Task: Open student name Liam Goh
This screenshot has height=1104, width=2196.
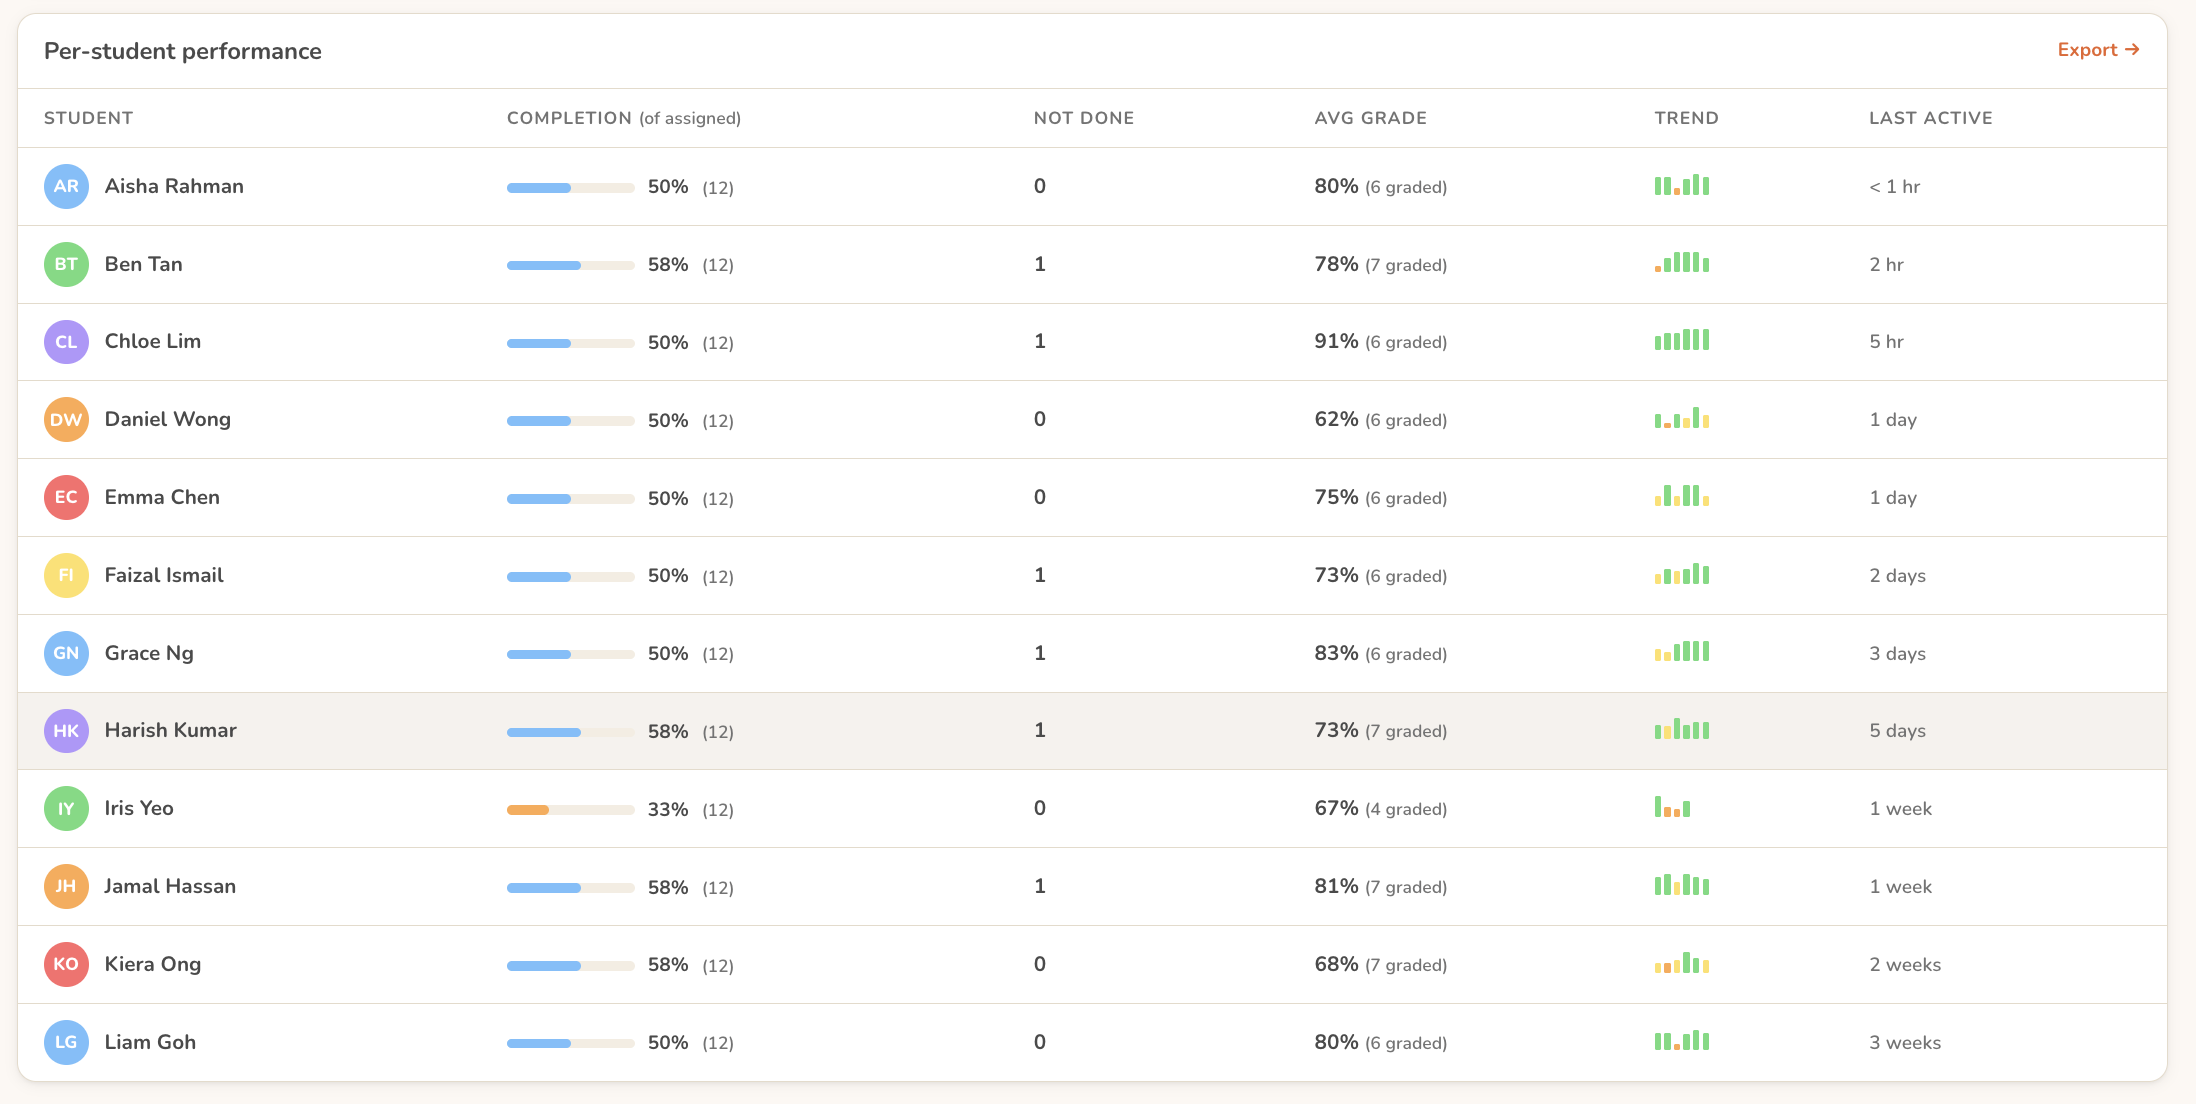Action: coord(150,1042)
